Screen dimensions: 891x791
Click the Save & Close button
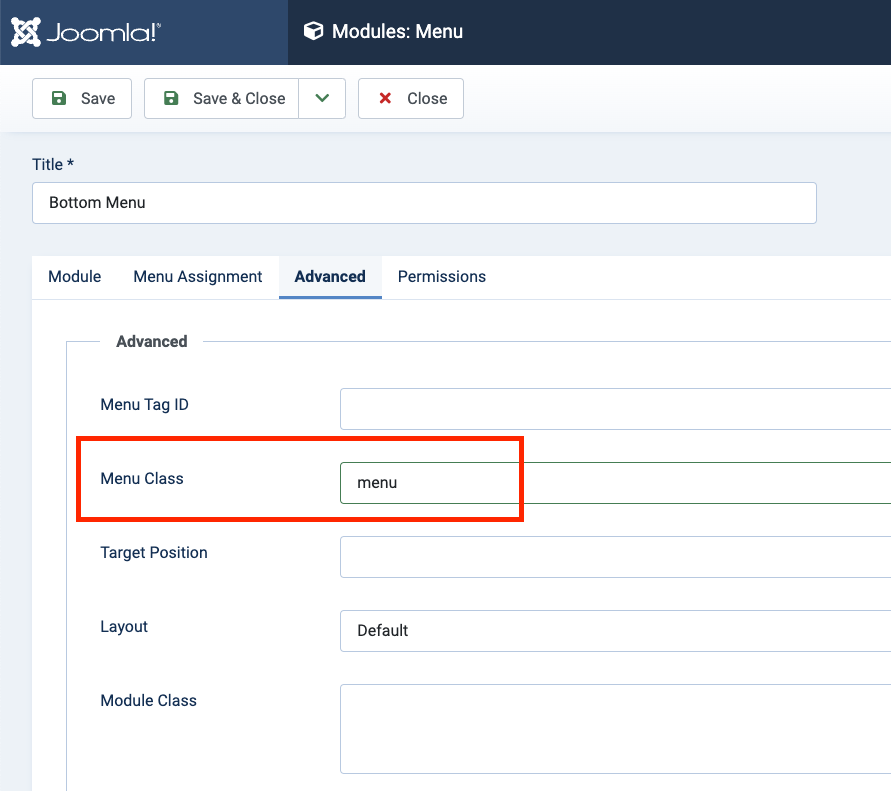click(222, 98)
